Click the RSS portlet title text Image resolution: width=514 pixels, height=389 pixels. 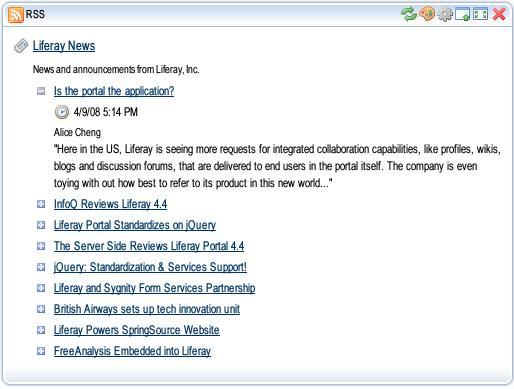coord(35,14)
